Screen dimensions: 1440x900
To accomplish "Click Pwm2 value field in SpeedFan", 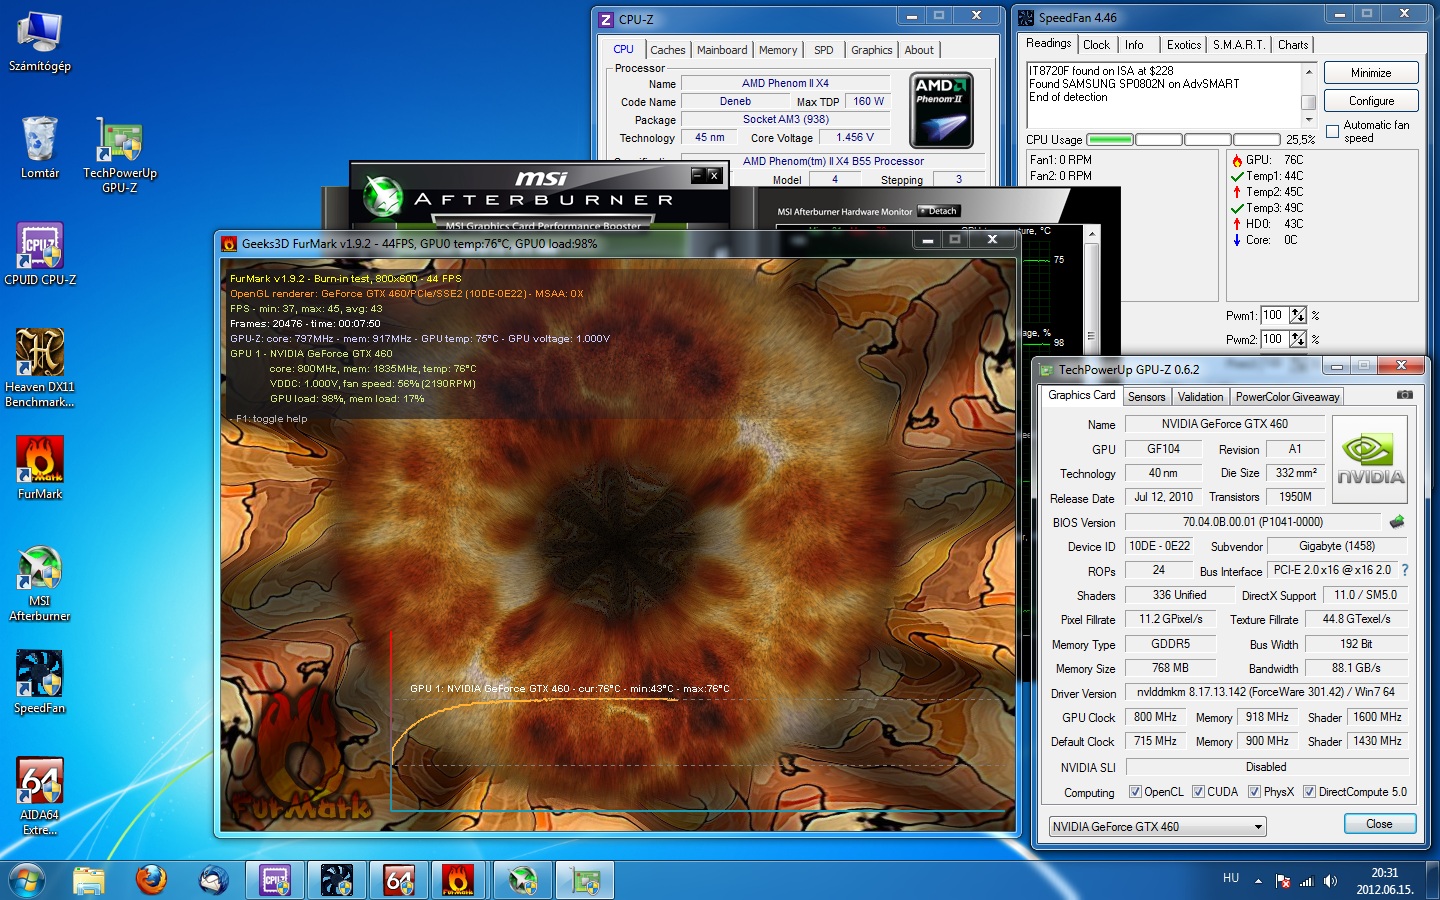I will pos(1274,339).
